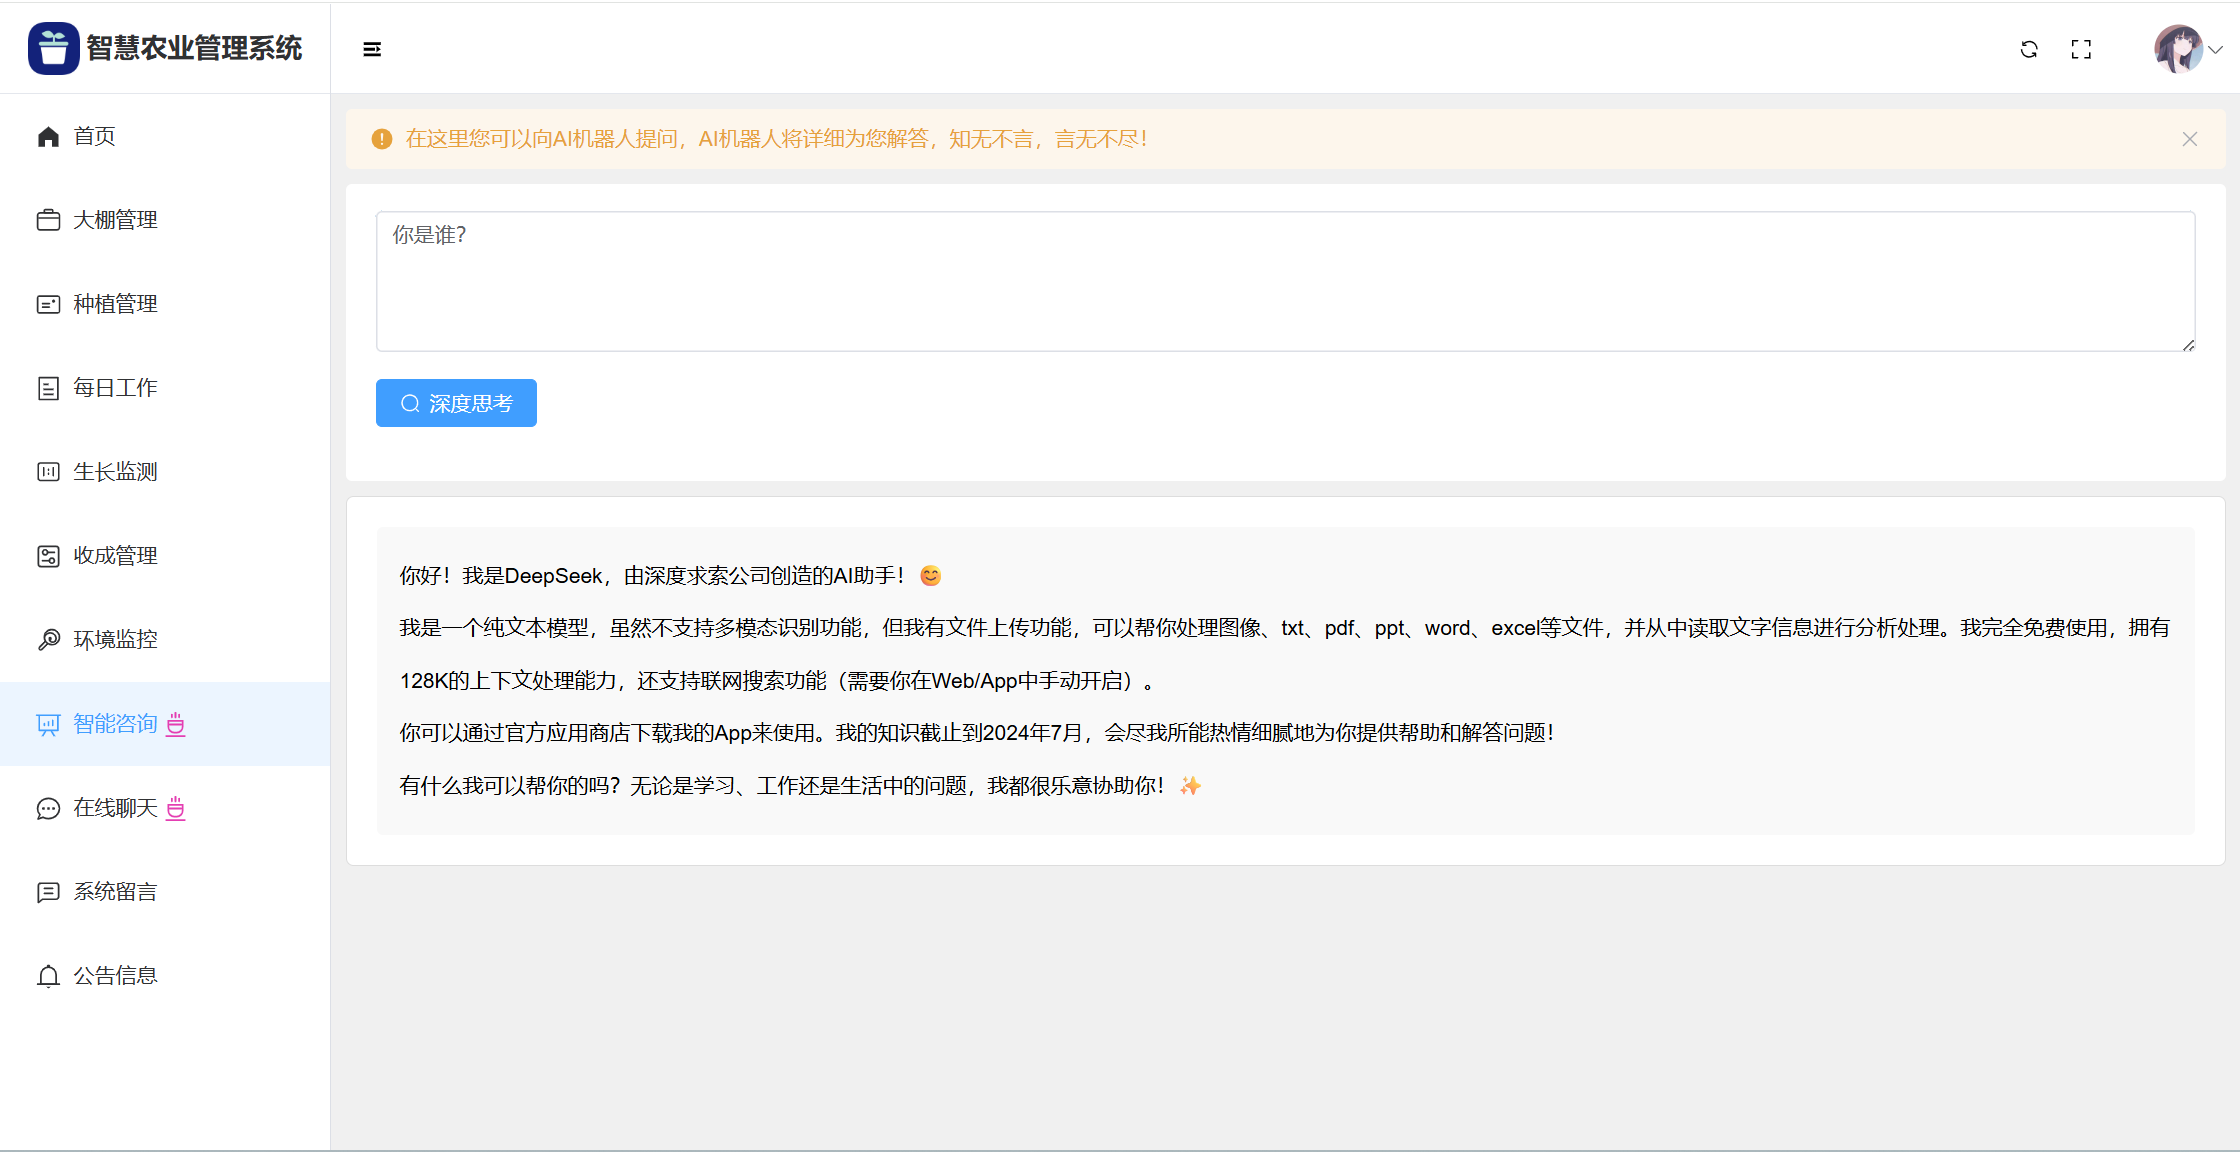The height and width of the screenshot is (1152, 2240).
Task: Click the textarea resize handle corner
Action: pos(2188,345)
